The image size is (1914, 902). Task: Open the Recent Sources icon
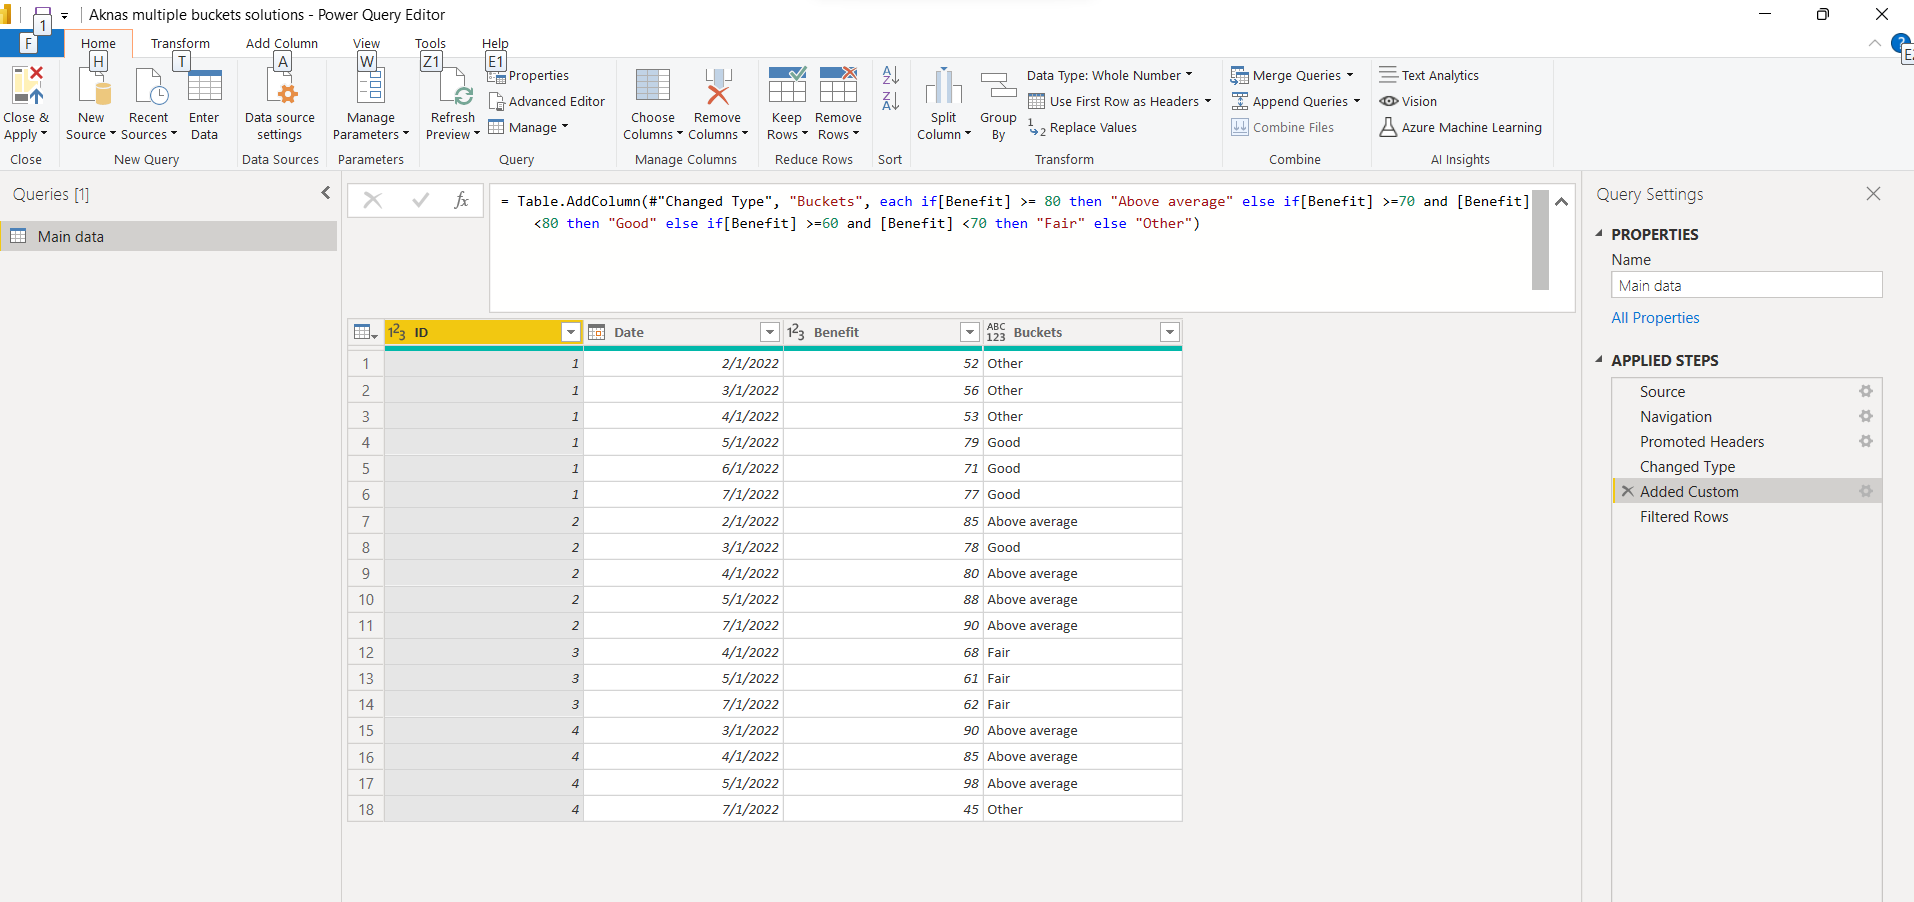click(x=150, y=87)
